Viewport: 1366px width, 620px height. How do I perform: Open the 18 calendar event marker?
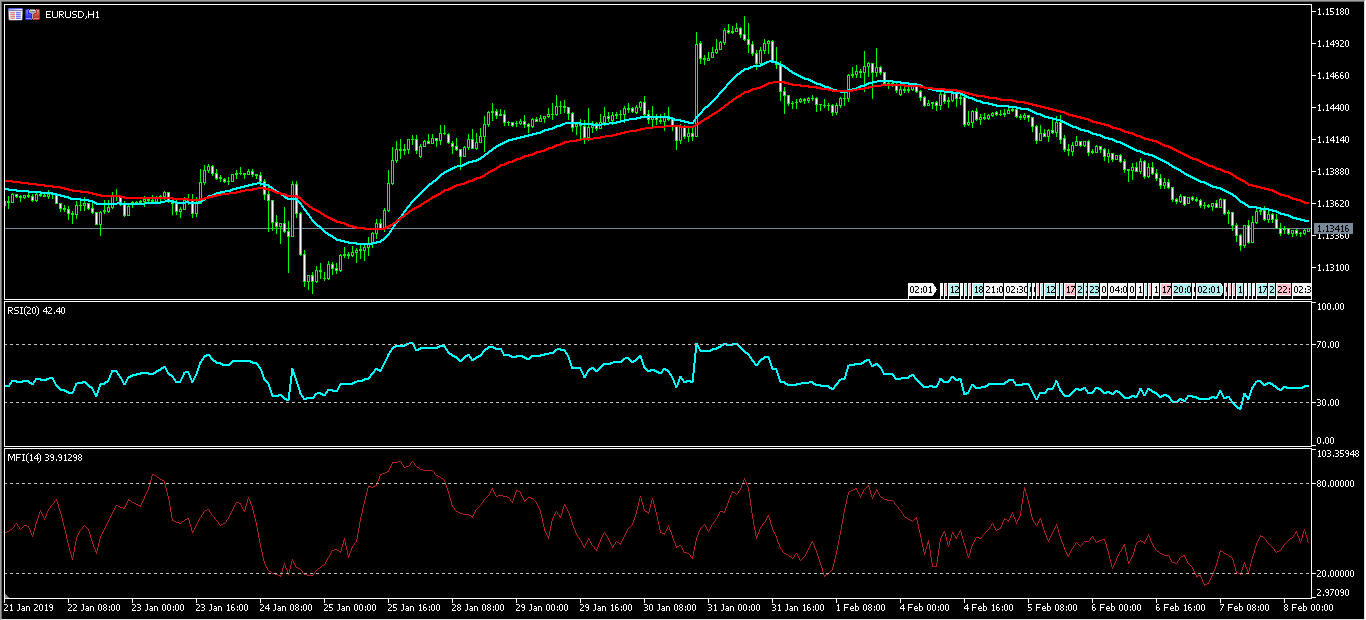click(978, 290)
